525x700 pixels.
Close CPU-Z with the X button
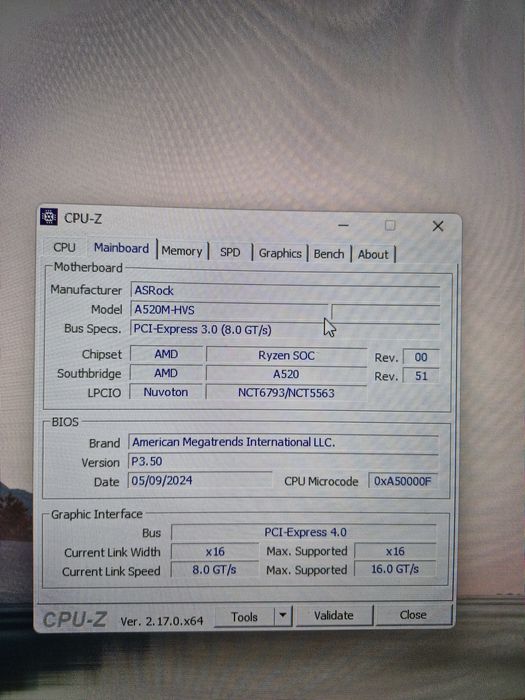pyautogui.click(x=438, y=226)
